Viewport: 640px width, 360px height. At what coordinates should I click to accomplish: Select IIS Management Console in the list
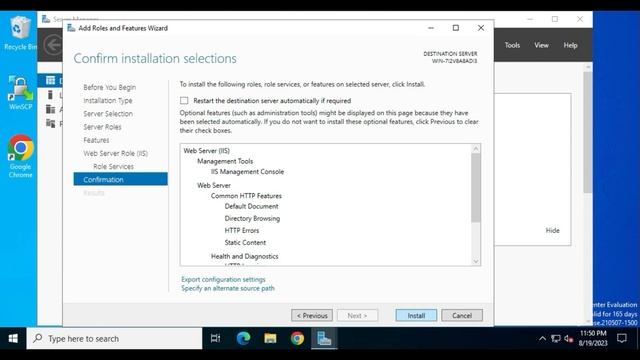coord(247,172)
